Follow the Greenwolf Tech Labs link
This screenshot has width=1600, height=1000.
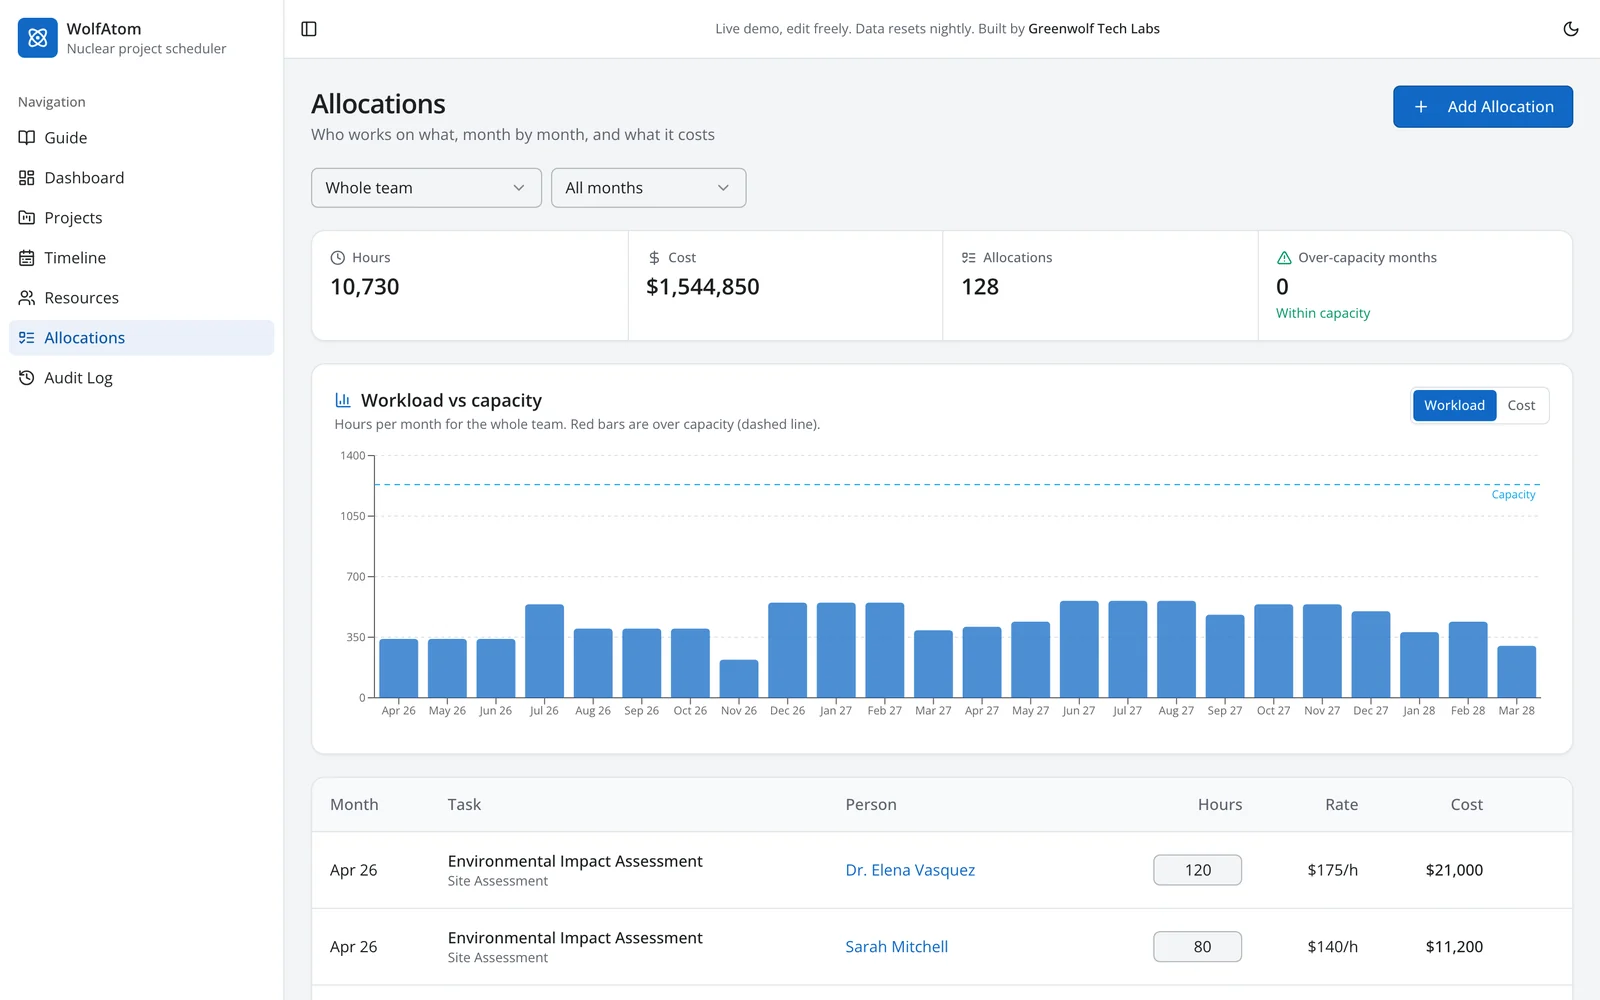[x=1094, y=29]
